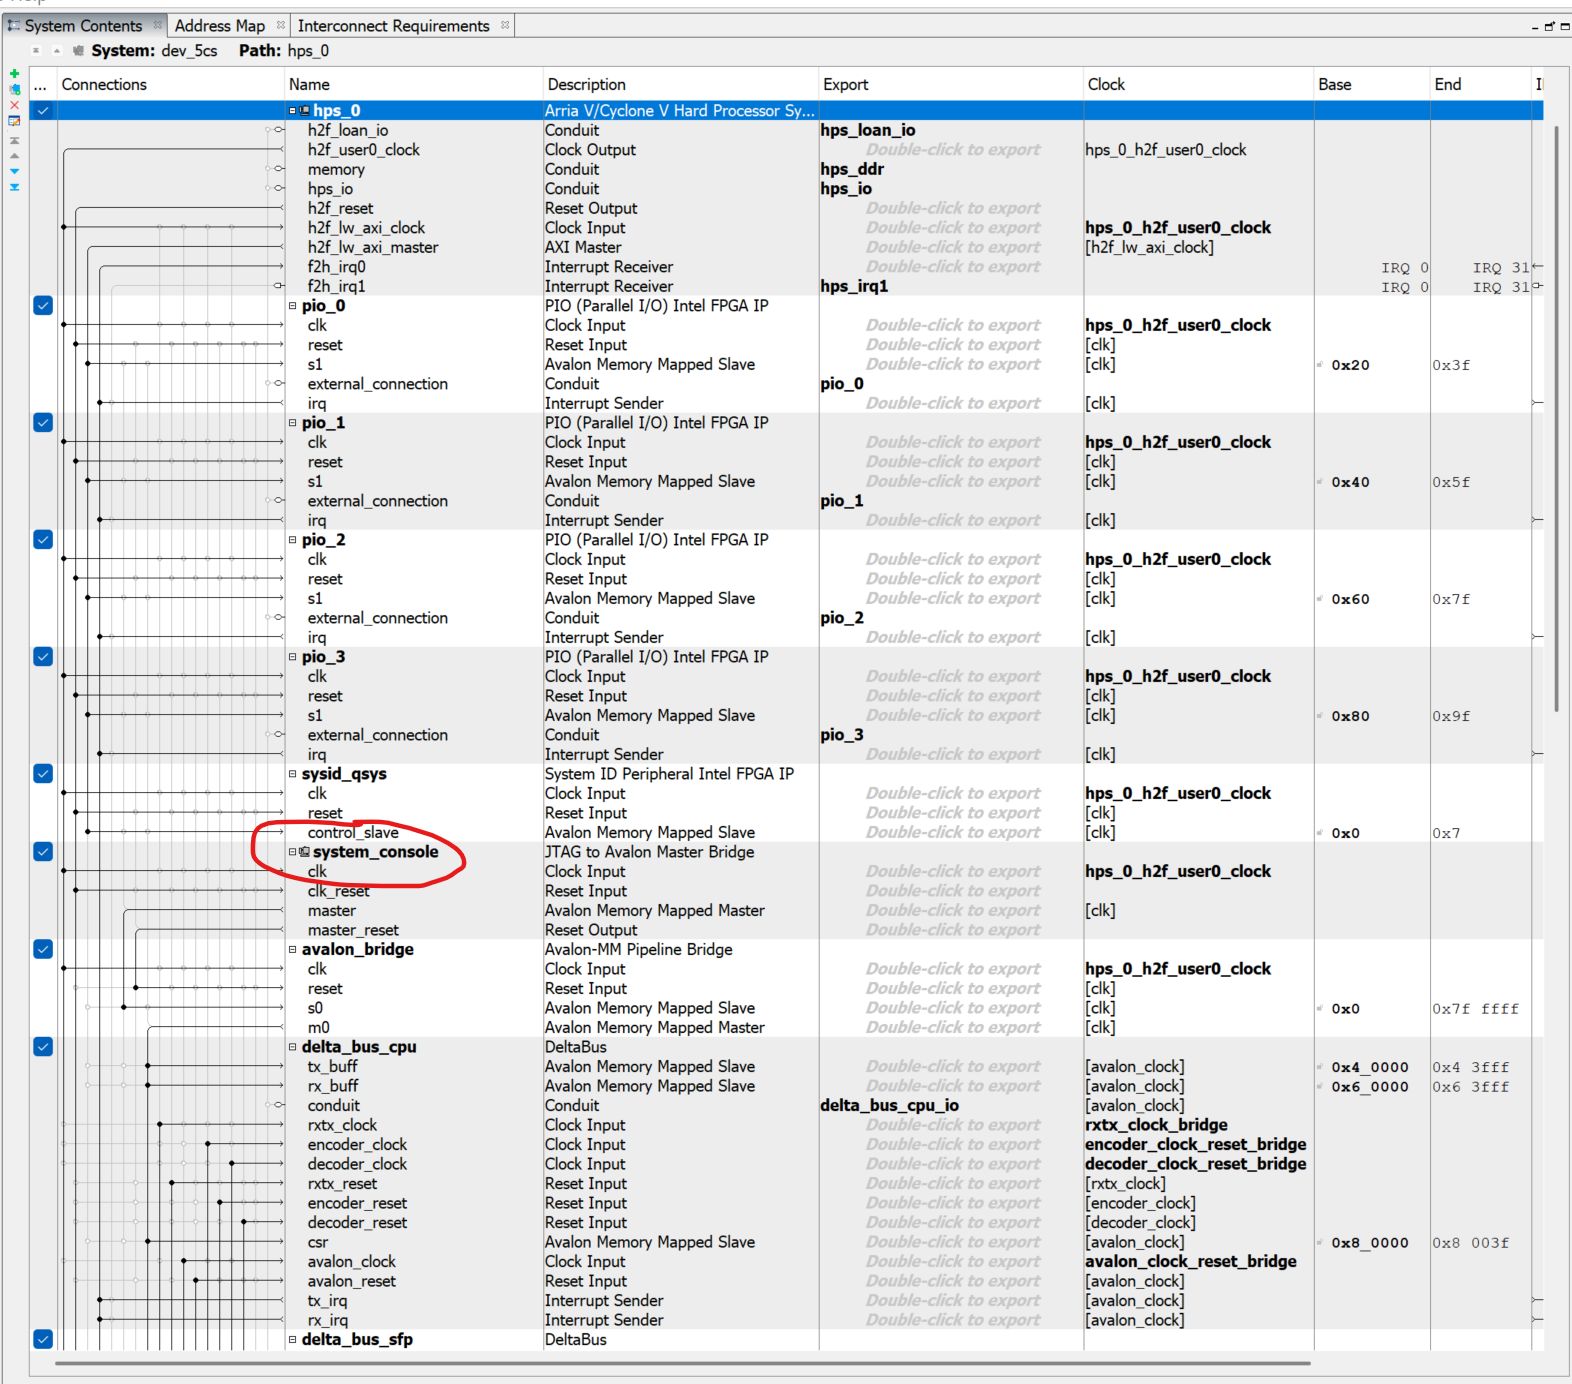
Task: Toggle the sysid_qsys use checkbox
Action: pyautogui.click(x=43, y=774)
